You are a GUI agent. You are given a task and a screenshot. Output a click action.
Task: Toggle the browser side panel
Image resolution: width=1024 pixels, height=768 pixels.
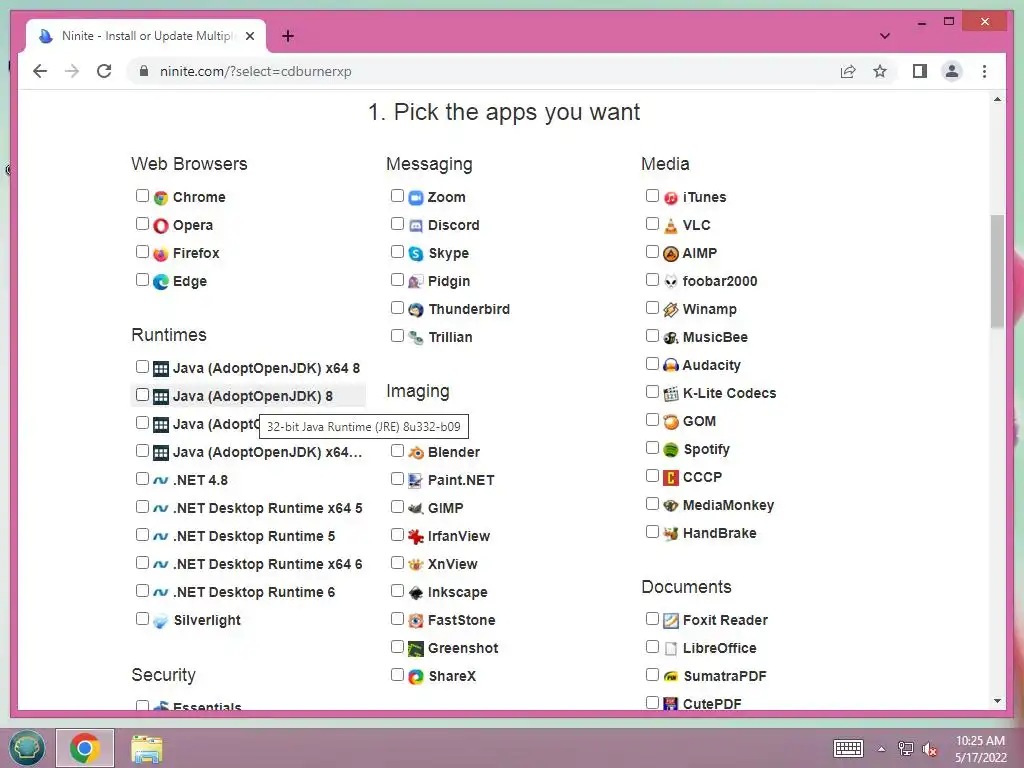[x=920, y=71]
